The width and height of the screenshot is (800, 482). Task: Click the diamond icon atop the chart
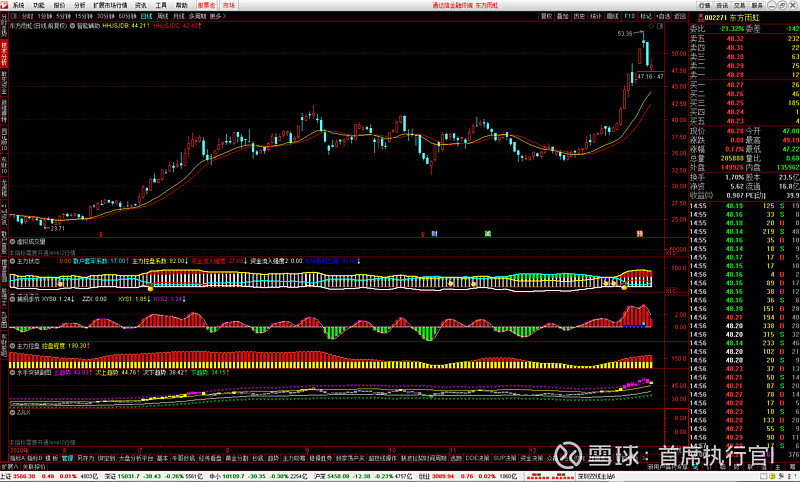pyautogui.click(x=651, y=26)
